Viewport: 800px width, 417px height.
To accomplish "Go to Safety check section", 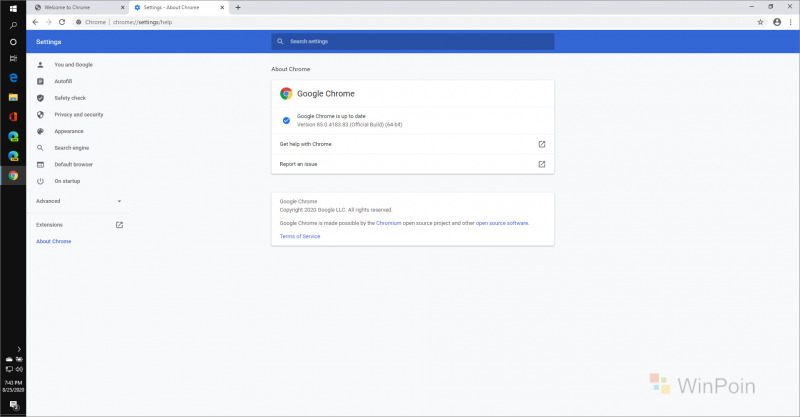I will [x=70, y=98].
